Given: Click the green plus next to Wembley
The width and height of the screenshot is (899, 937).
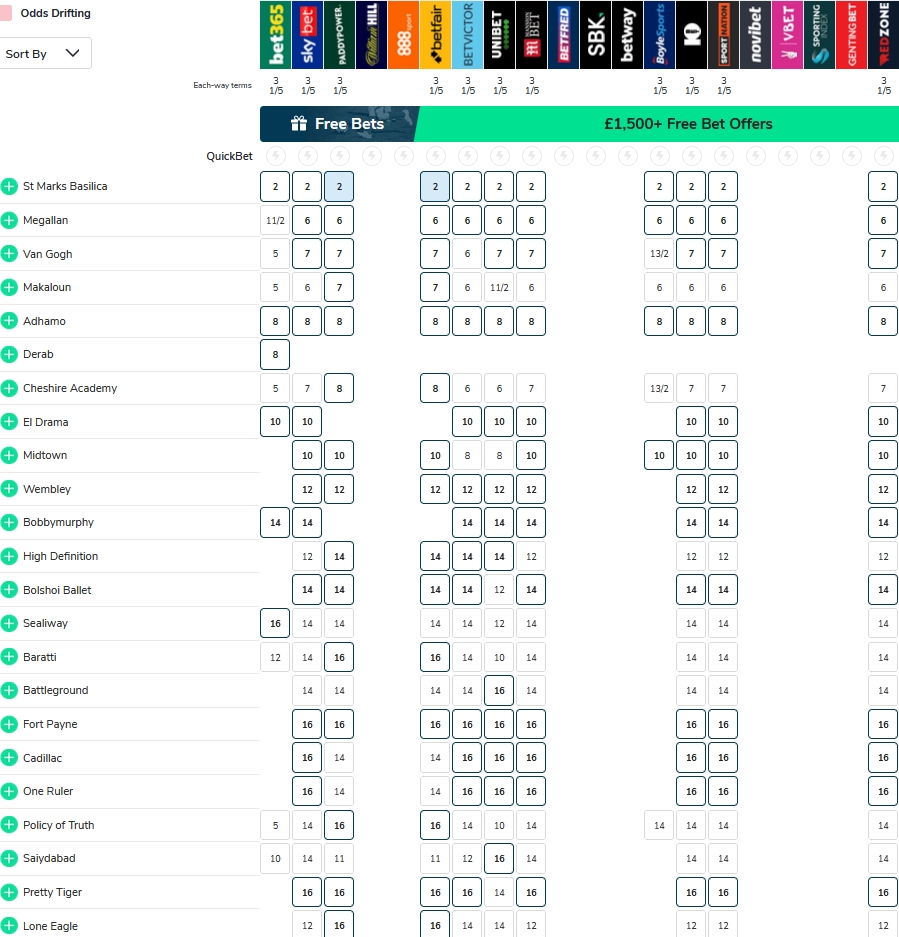Looking at the screenshot, I should pos(10,489).
